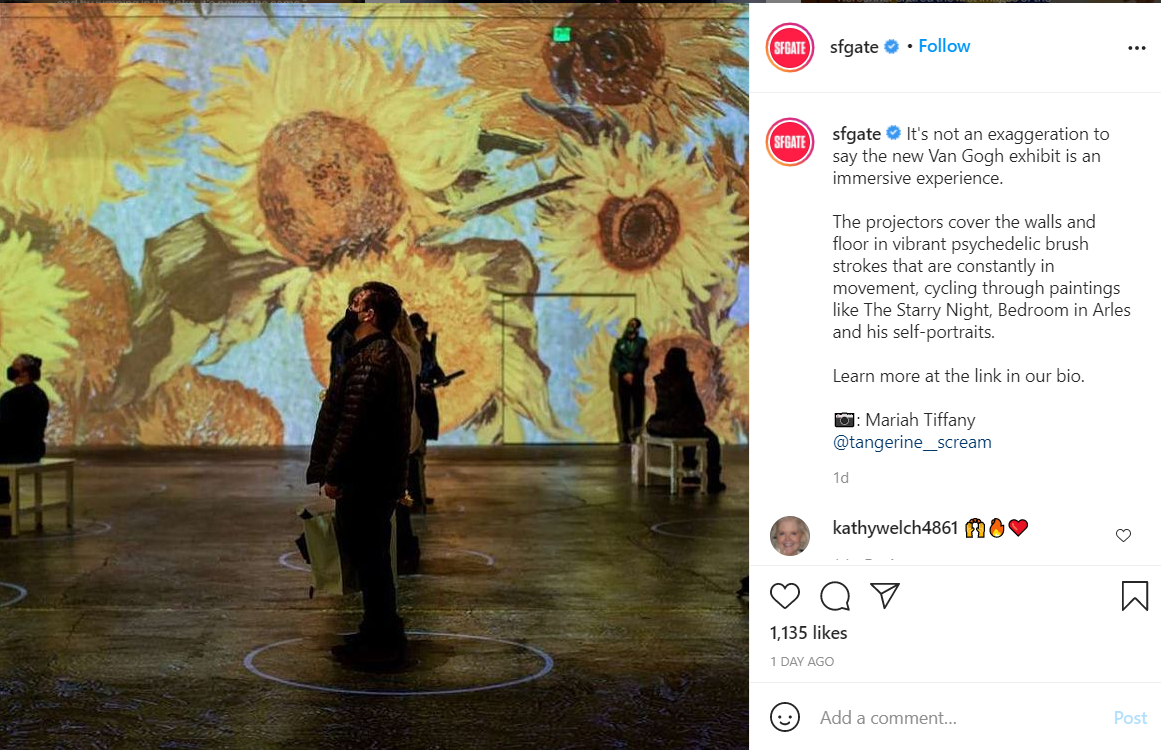Click the 1 DAY AGO timestamp
The image size is (1161, 750).
802,662
